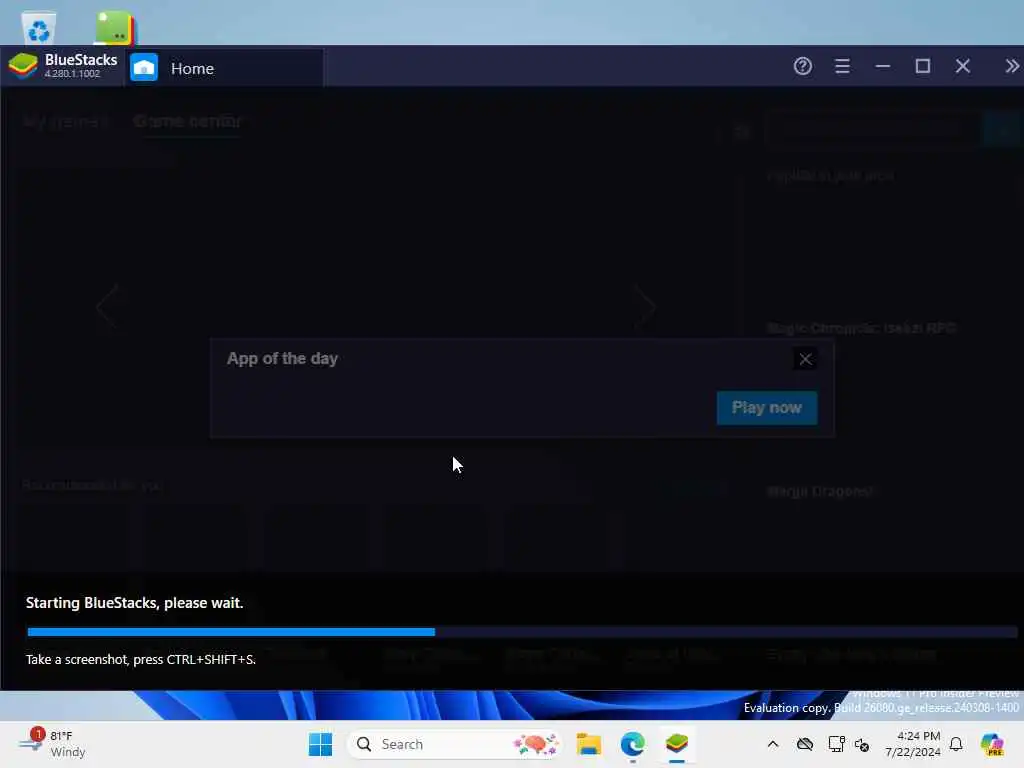Click the cloud sync tray icon
The height and width of the screenshot is (768, 1024).
[x=805, y=744]
